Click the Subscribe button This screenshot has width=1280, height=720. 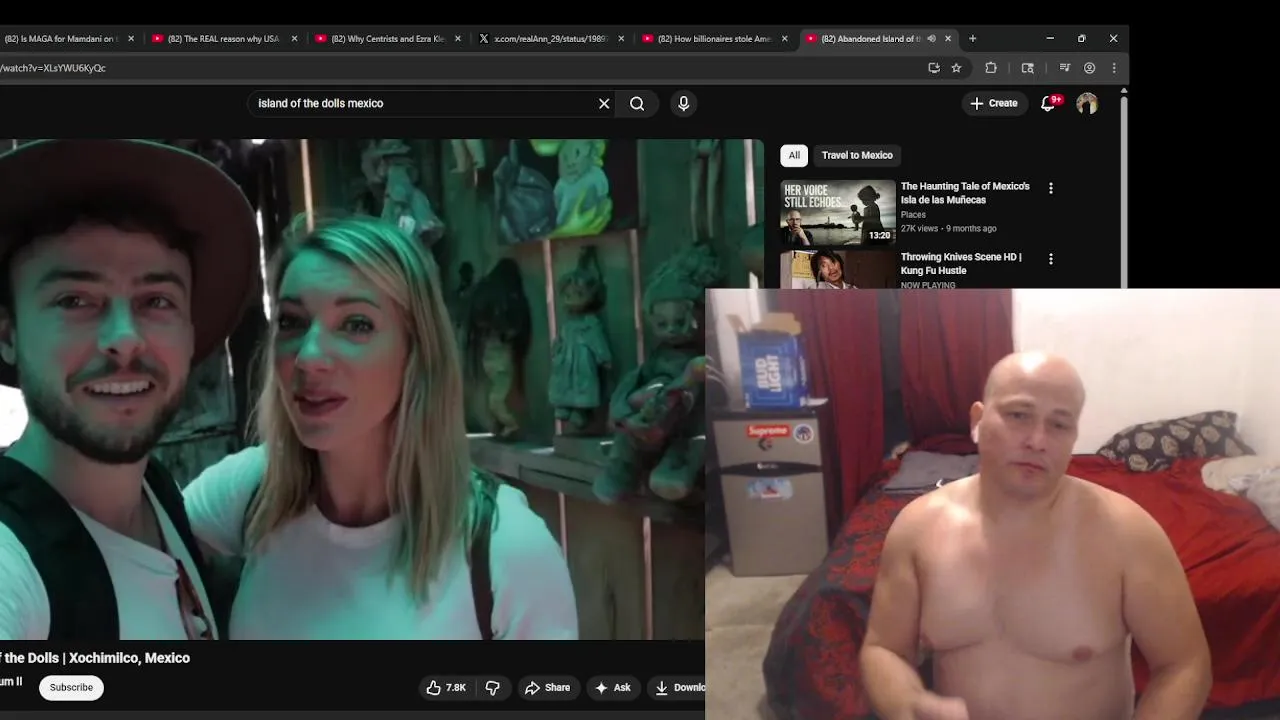(71, 687)
